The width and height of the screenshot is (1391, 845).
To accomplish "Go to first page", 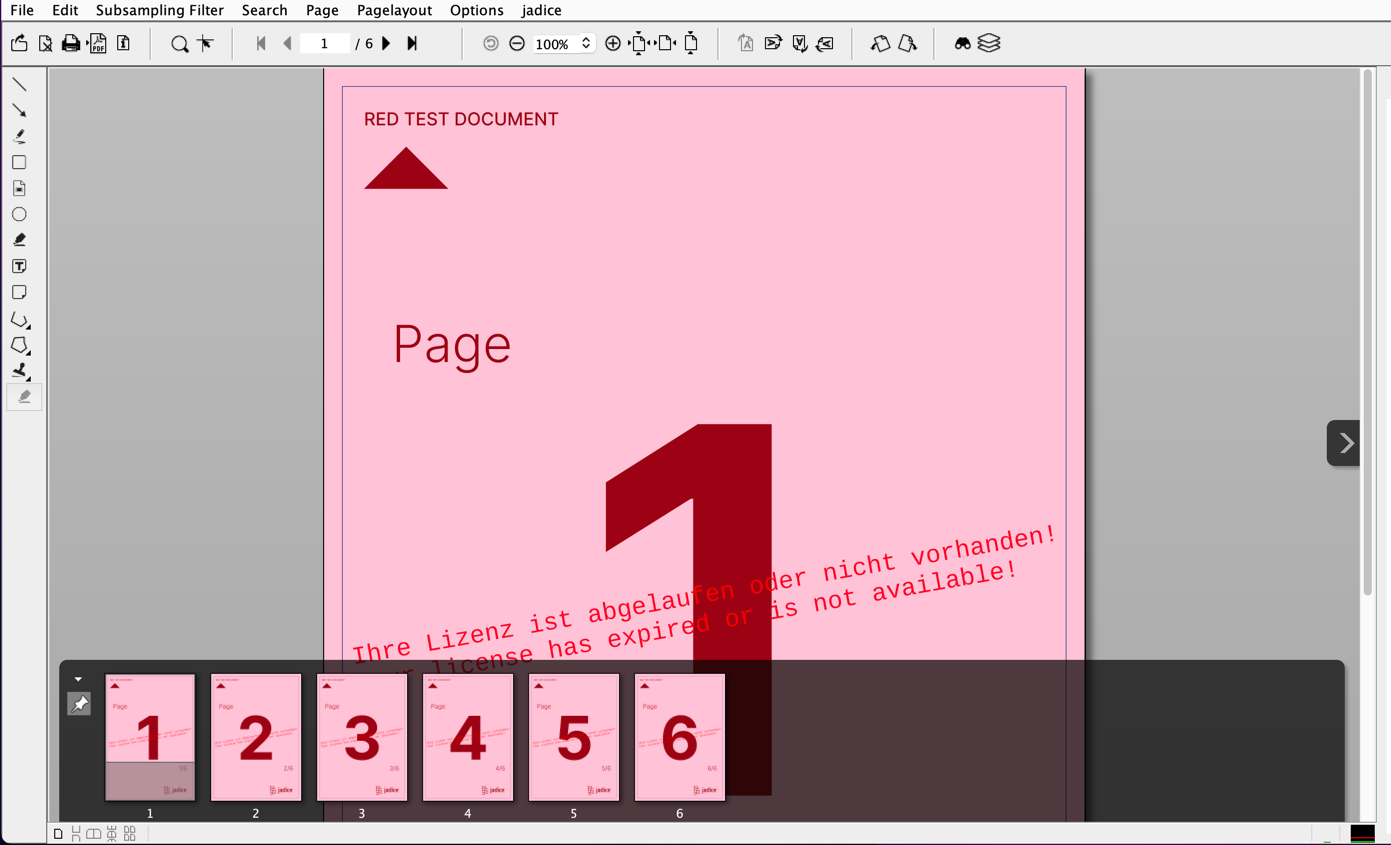I will [261, 43].
